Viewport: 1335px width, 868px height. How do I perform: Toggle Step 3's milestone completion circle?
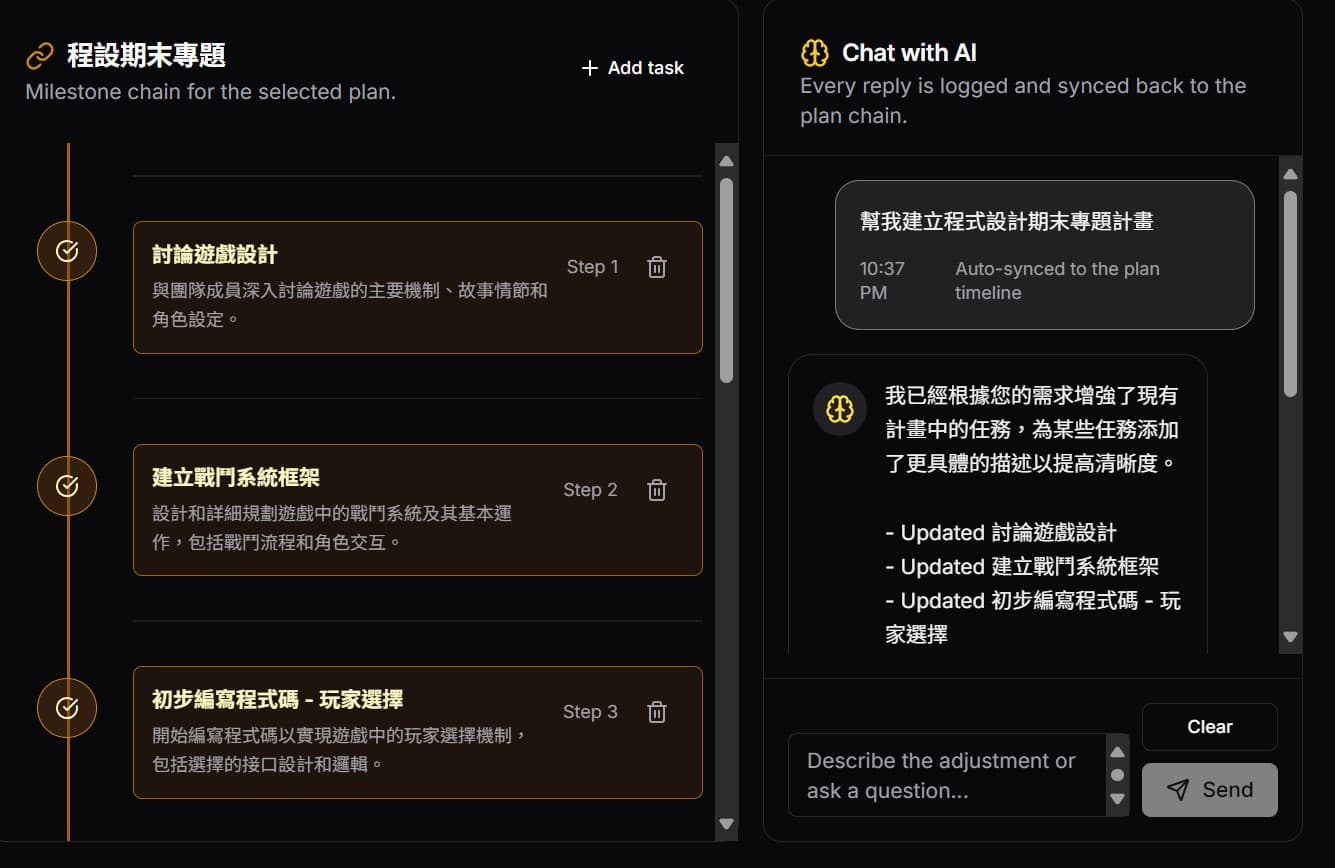[x=66, y=708]
